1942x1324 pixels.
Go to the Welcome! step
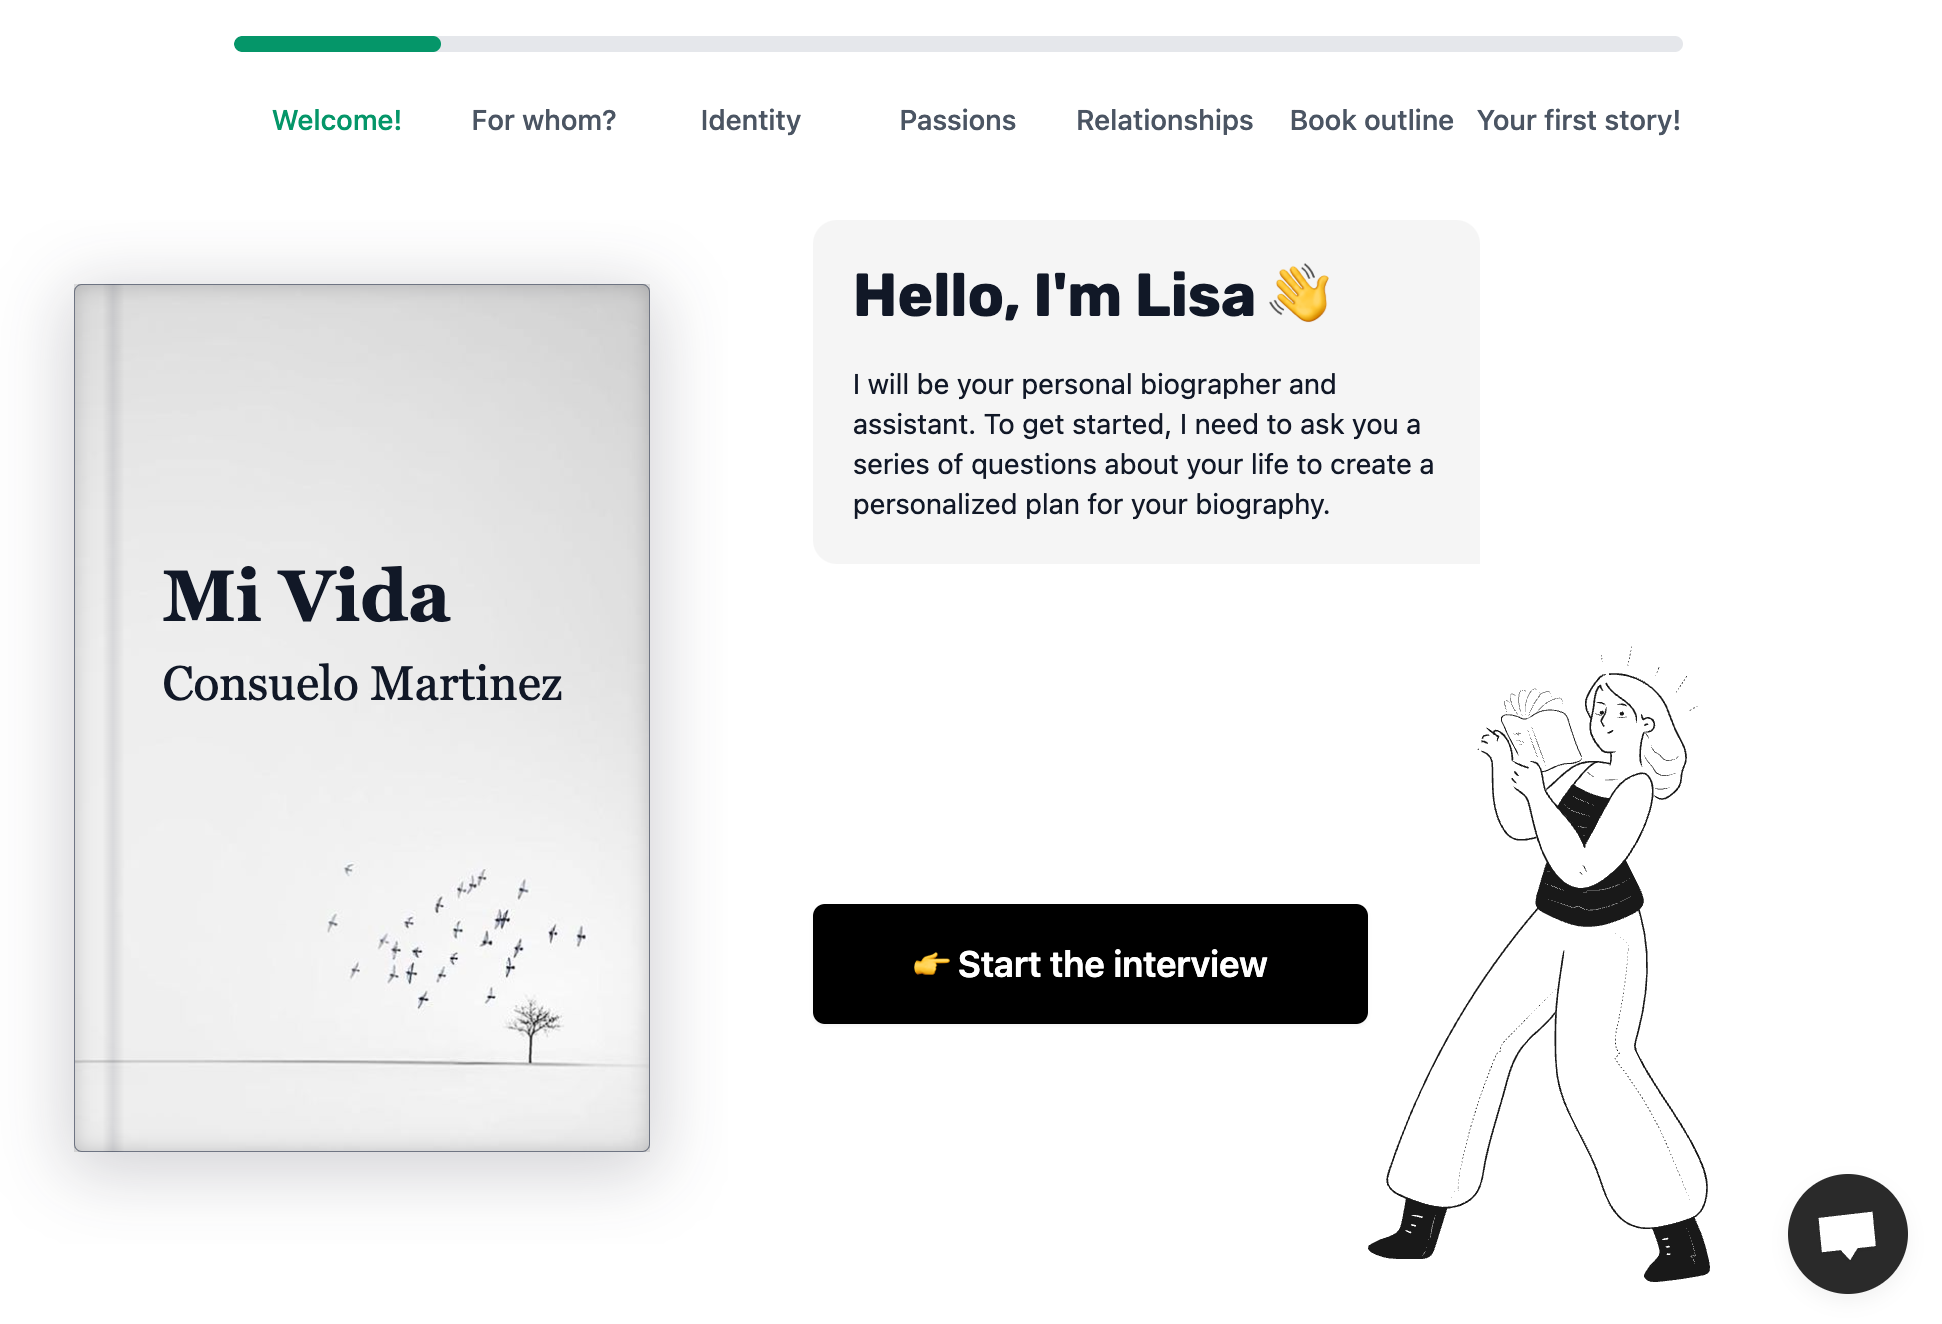point(337,120)
